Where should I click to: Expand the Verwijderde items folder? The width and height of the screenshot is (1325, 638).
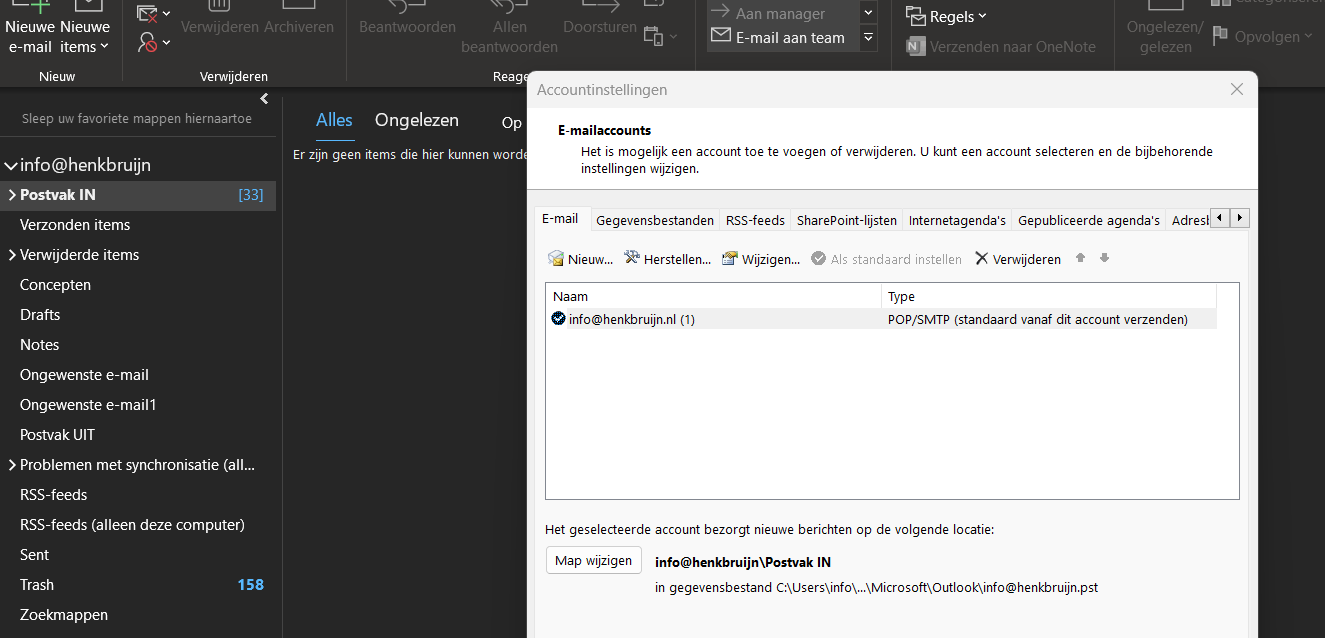[x=12, y=255]
